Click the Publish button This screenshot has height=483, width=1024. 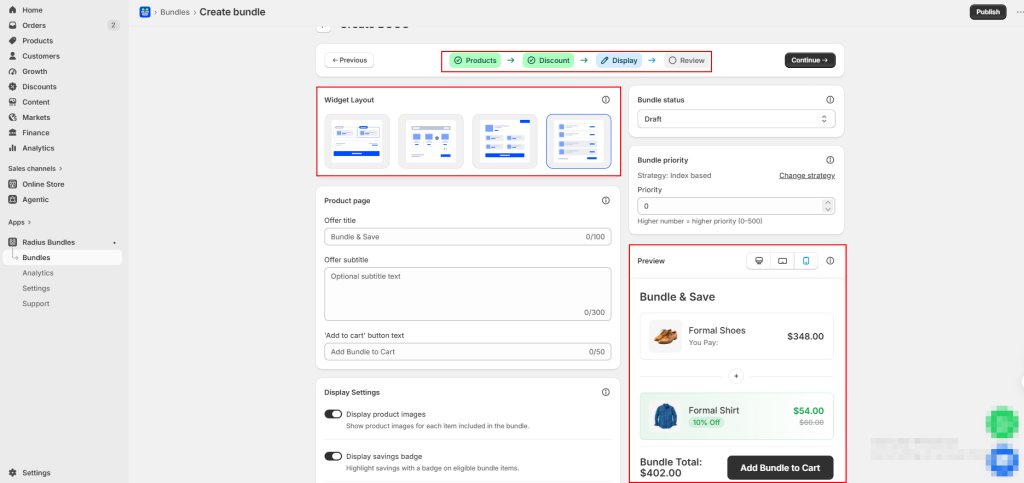point(987,12)
